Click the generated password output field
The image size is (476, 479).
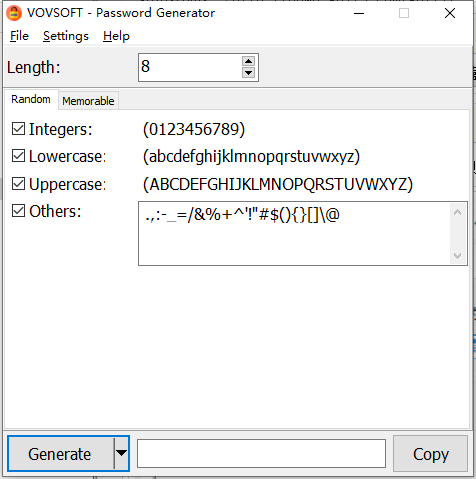261,453
